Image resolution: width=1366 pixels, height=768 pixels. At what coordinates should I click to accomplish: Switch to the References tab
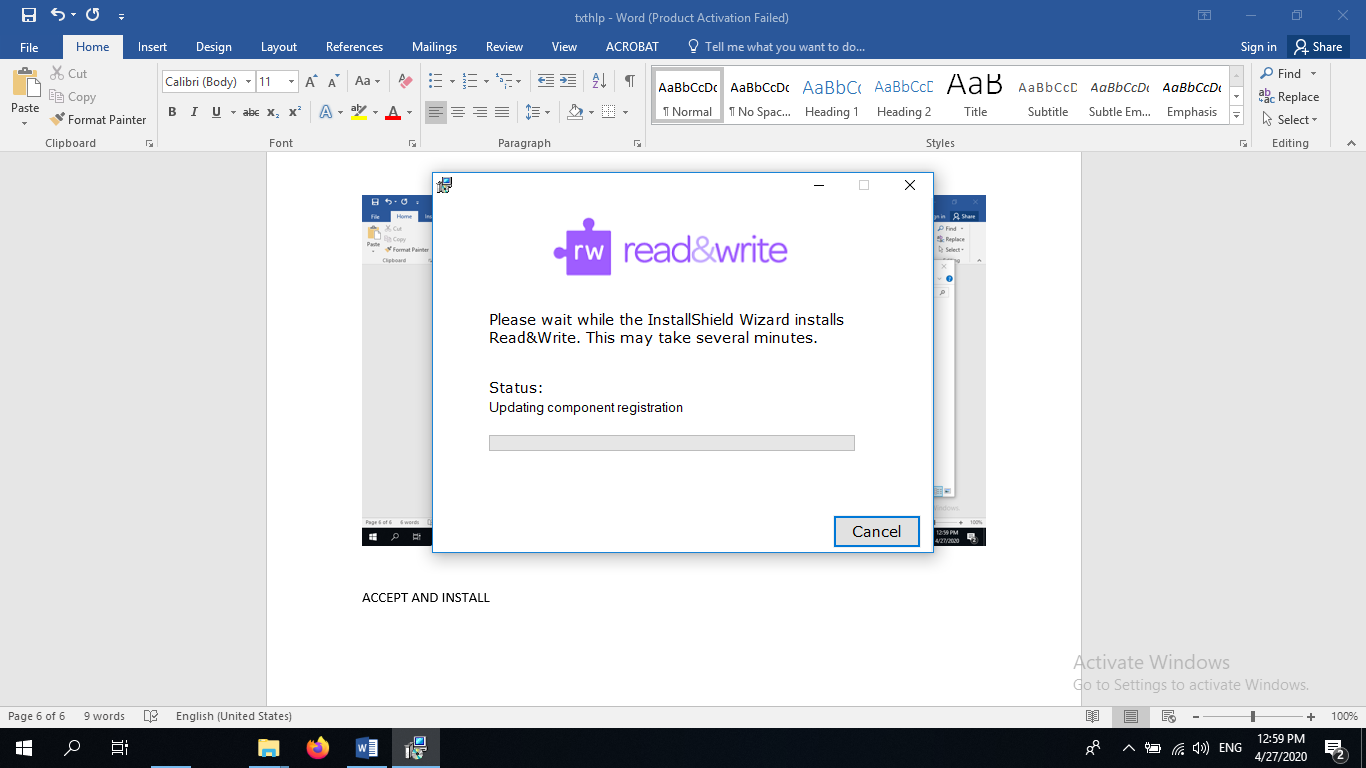click(x=354, y=47)
